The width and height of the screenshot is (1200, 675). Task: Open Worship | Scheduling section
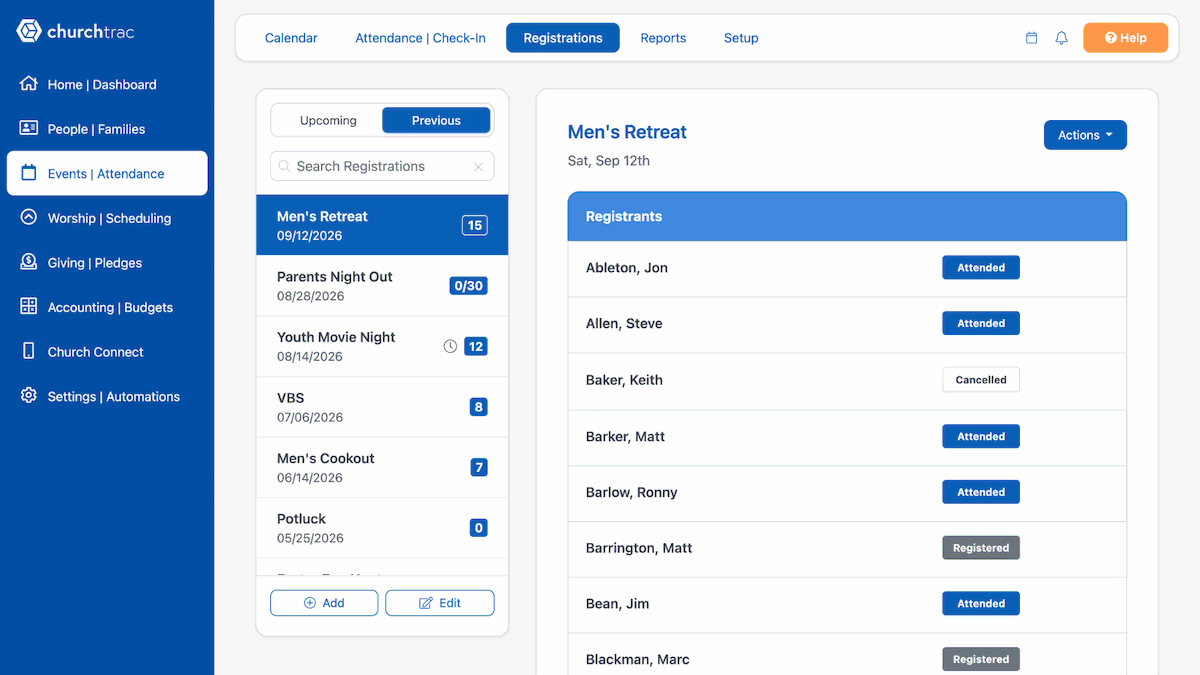(x=107, y=218)
